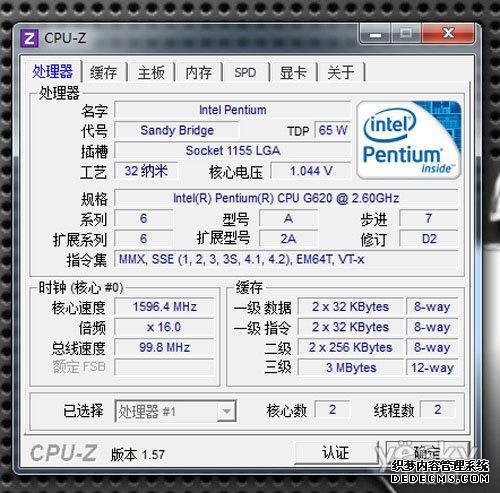Open the 处理器 #1 selection dropdown arrow
Viewport: 500px width, 493px height.
226,411
